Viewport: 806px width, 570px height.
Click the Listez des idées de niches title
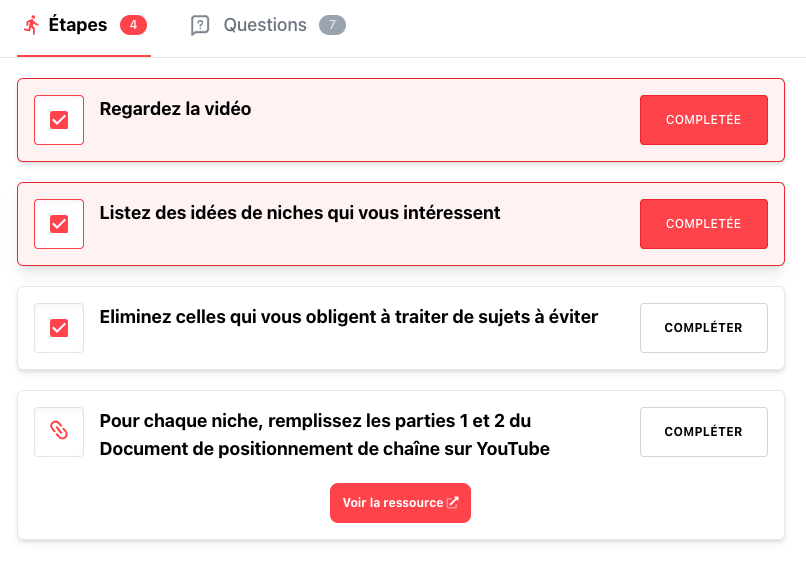point(300,213)
